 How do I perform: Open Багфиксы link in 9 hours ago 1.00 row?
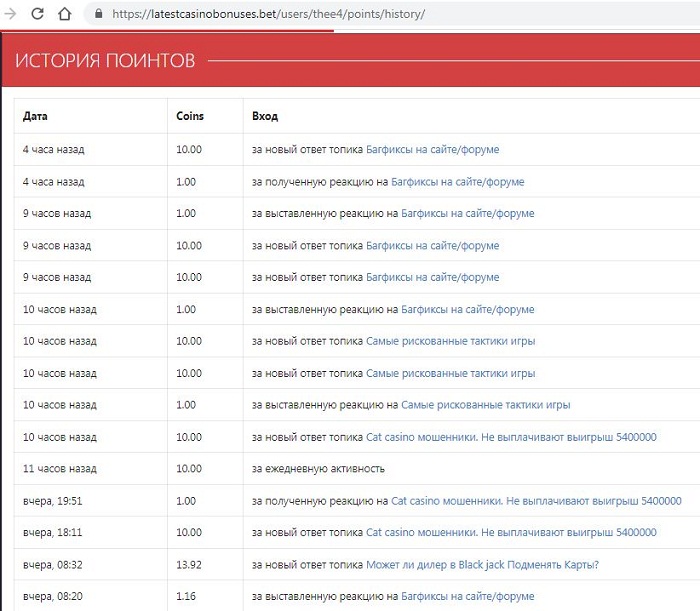[x=468, y=213]
